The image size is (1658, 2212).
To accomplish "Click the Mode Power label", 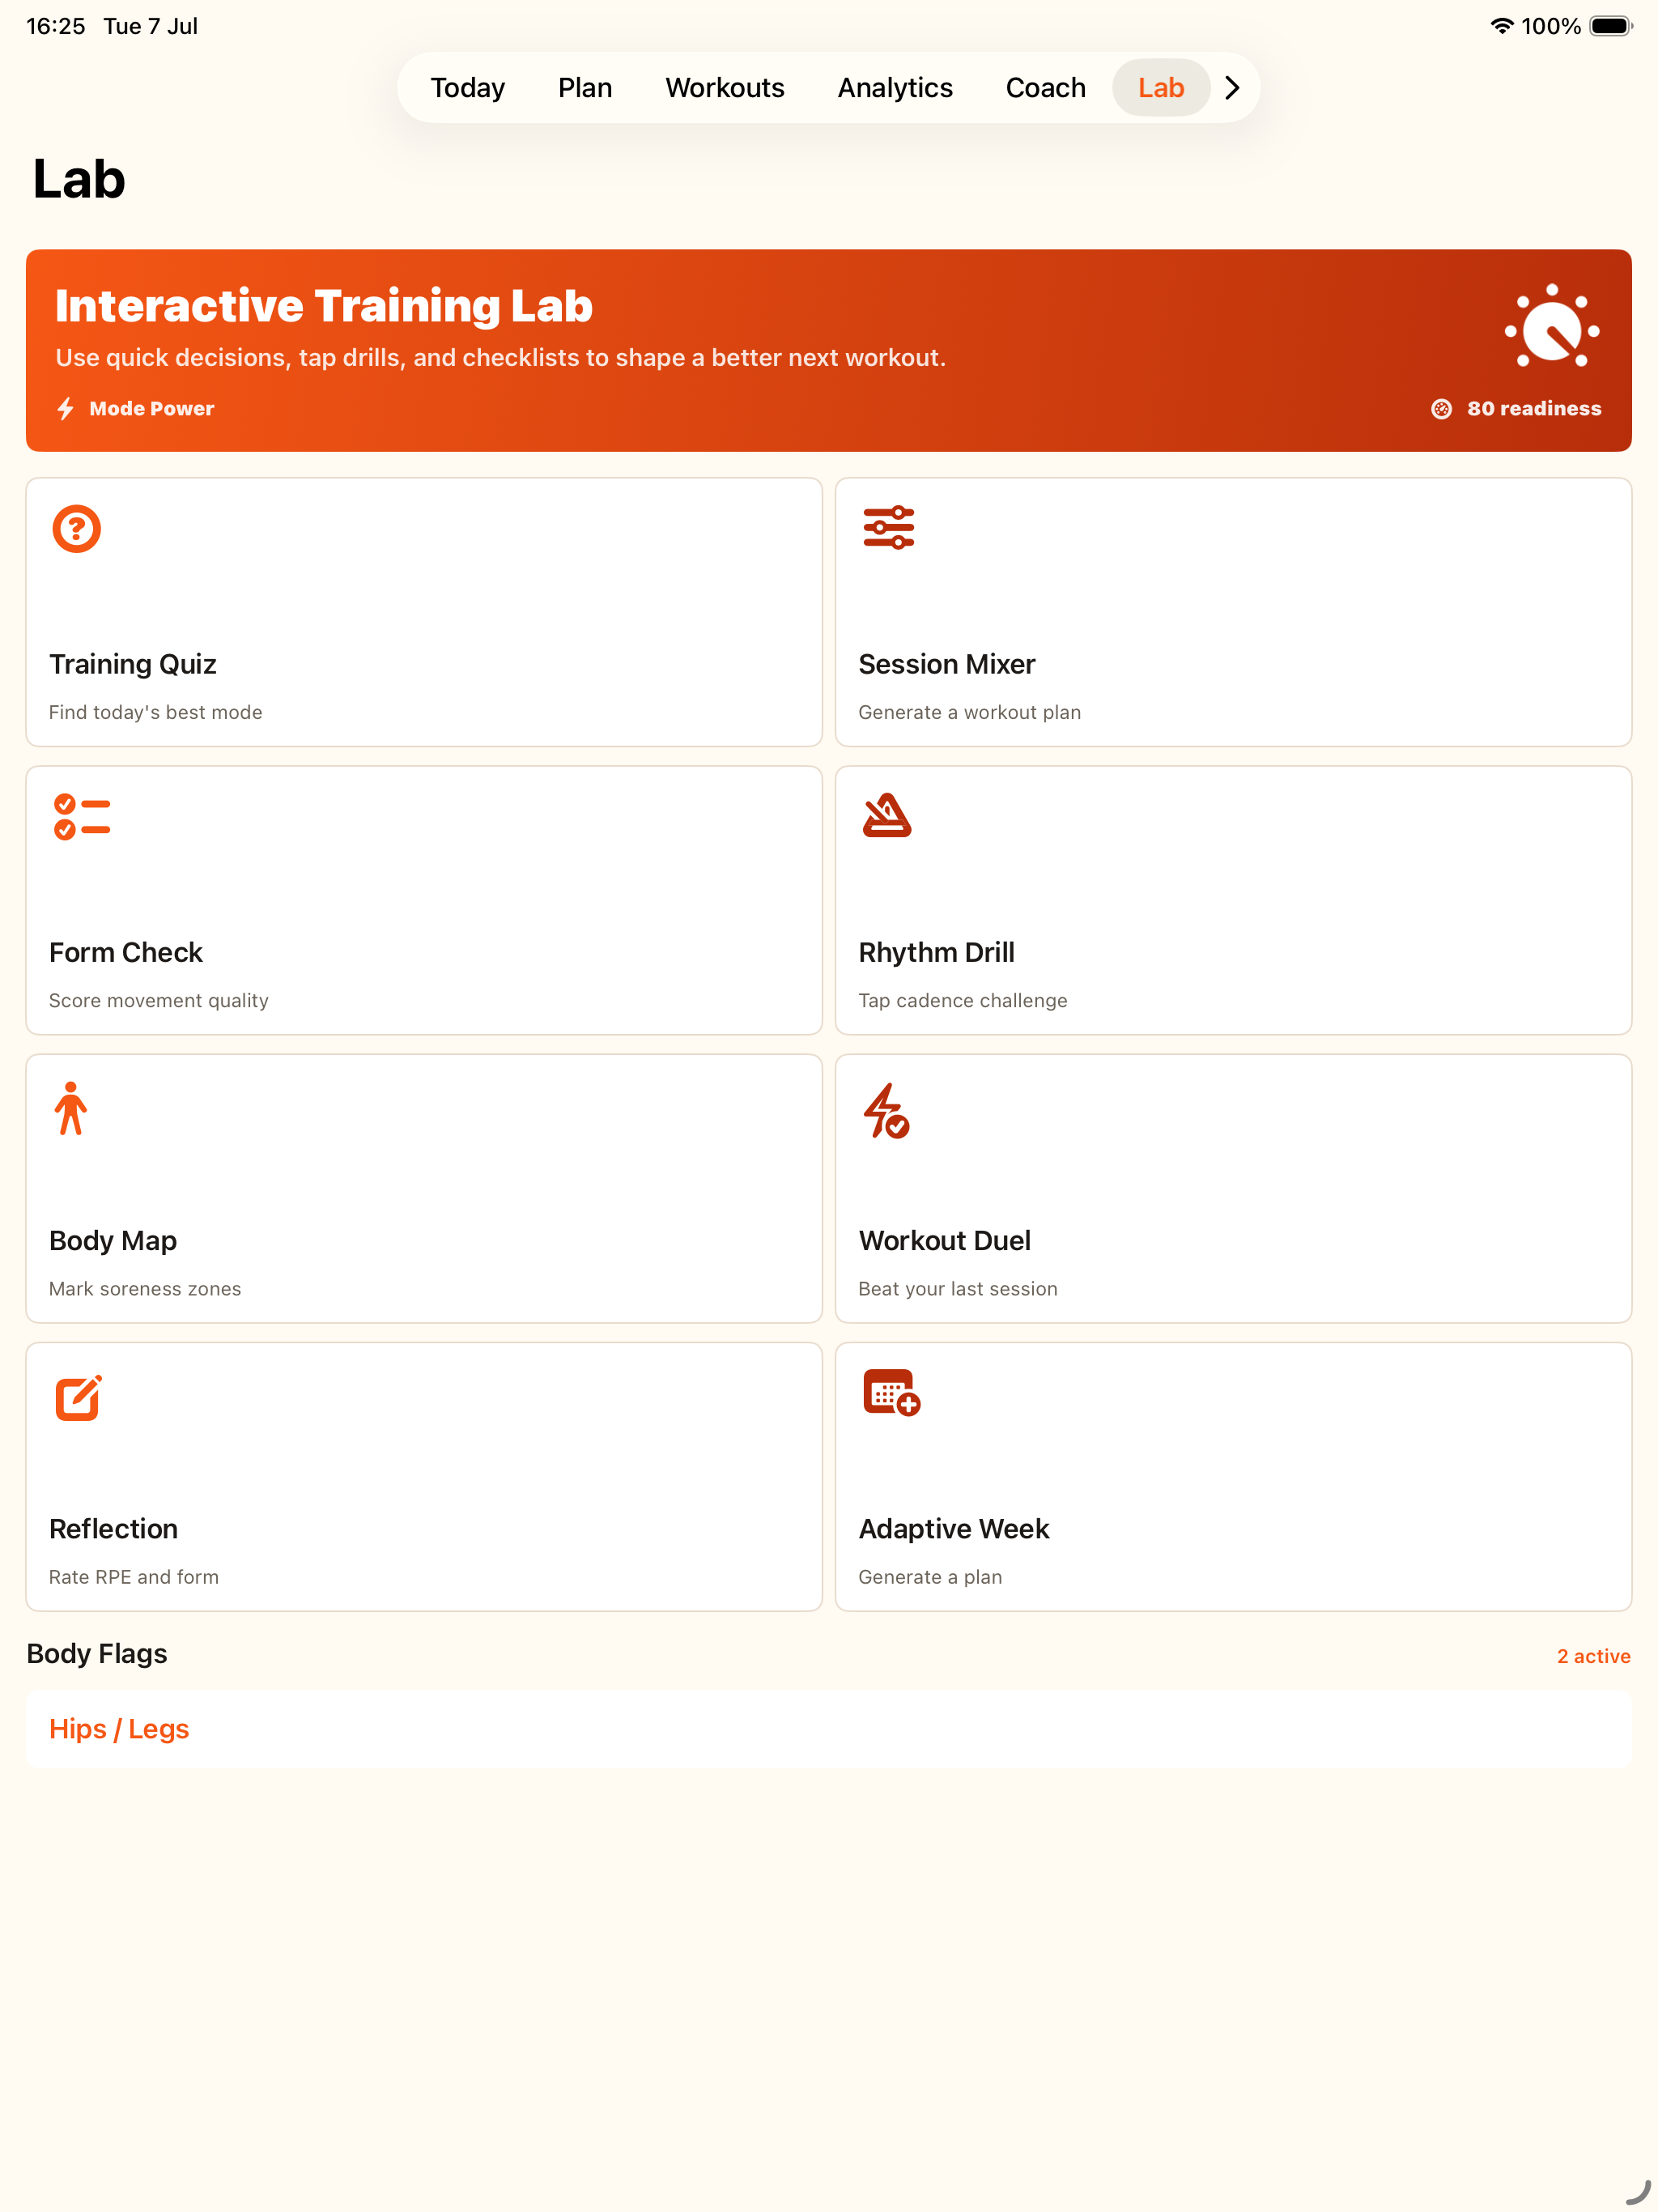I will tap(152, 408).
